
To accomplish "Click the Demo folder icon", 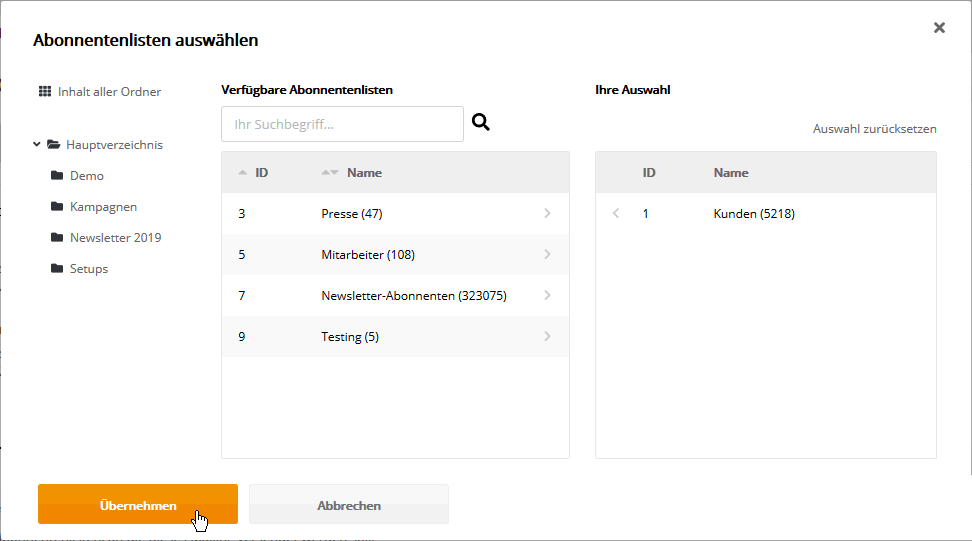I will pos(57,175).
